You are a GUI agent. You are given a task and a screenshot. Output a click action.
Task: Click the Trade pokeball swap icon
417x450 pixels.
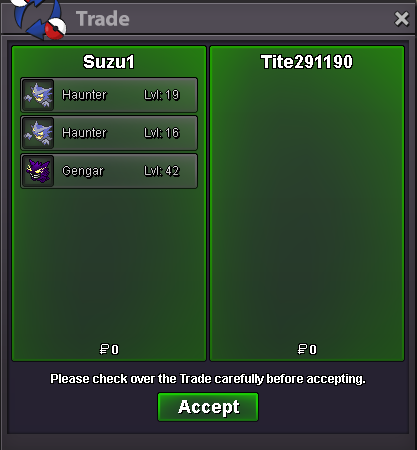click(39, 18)
